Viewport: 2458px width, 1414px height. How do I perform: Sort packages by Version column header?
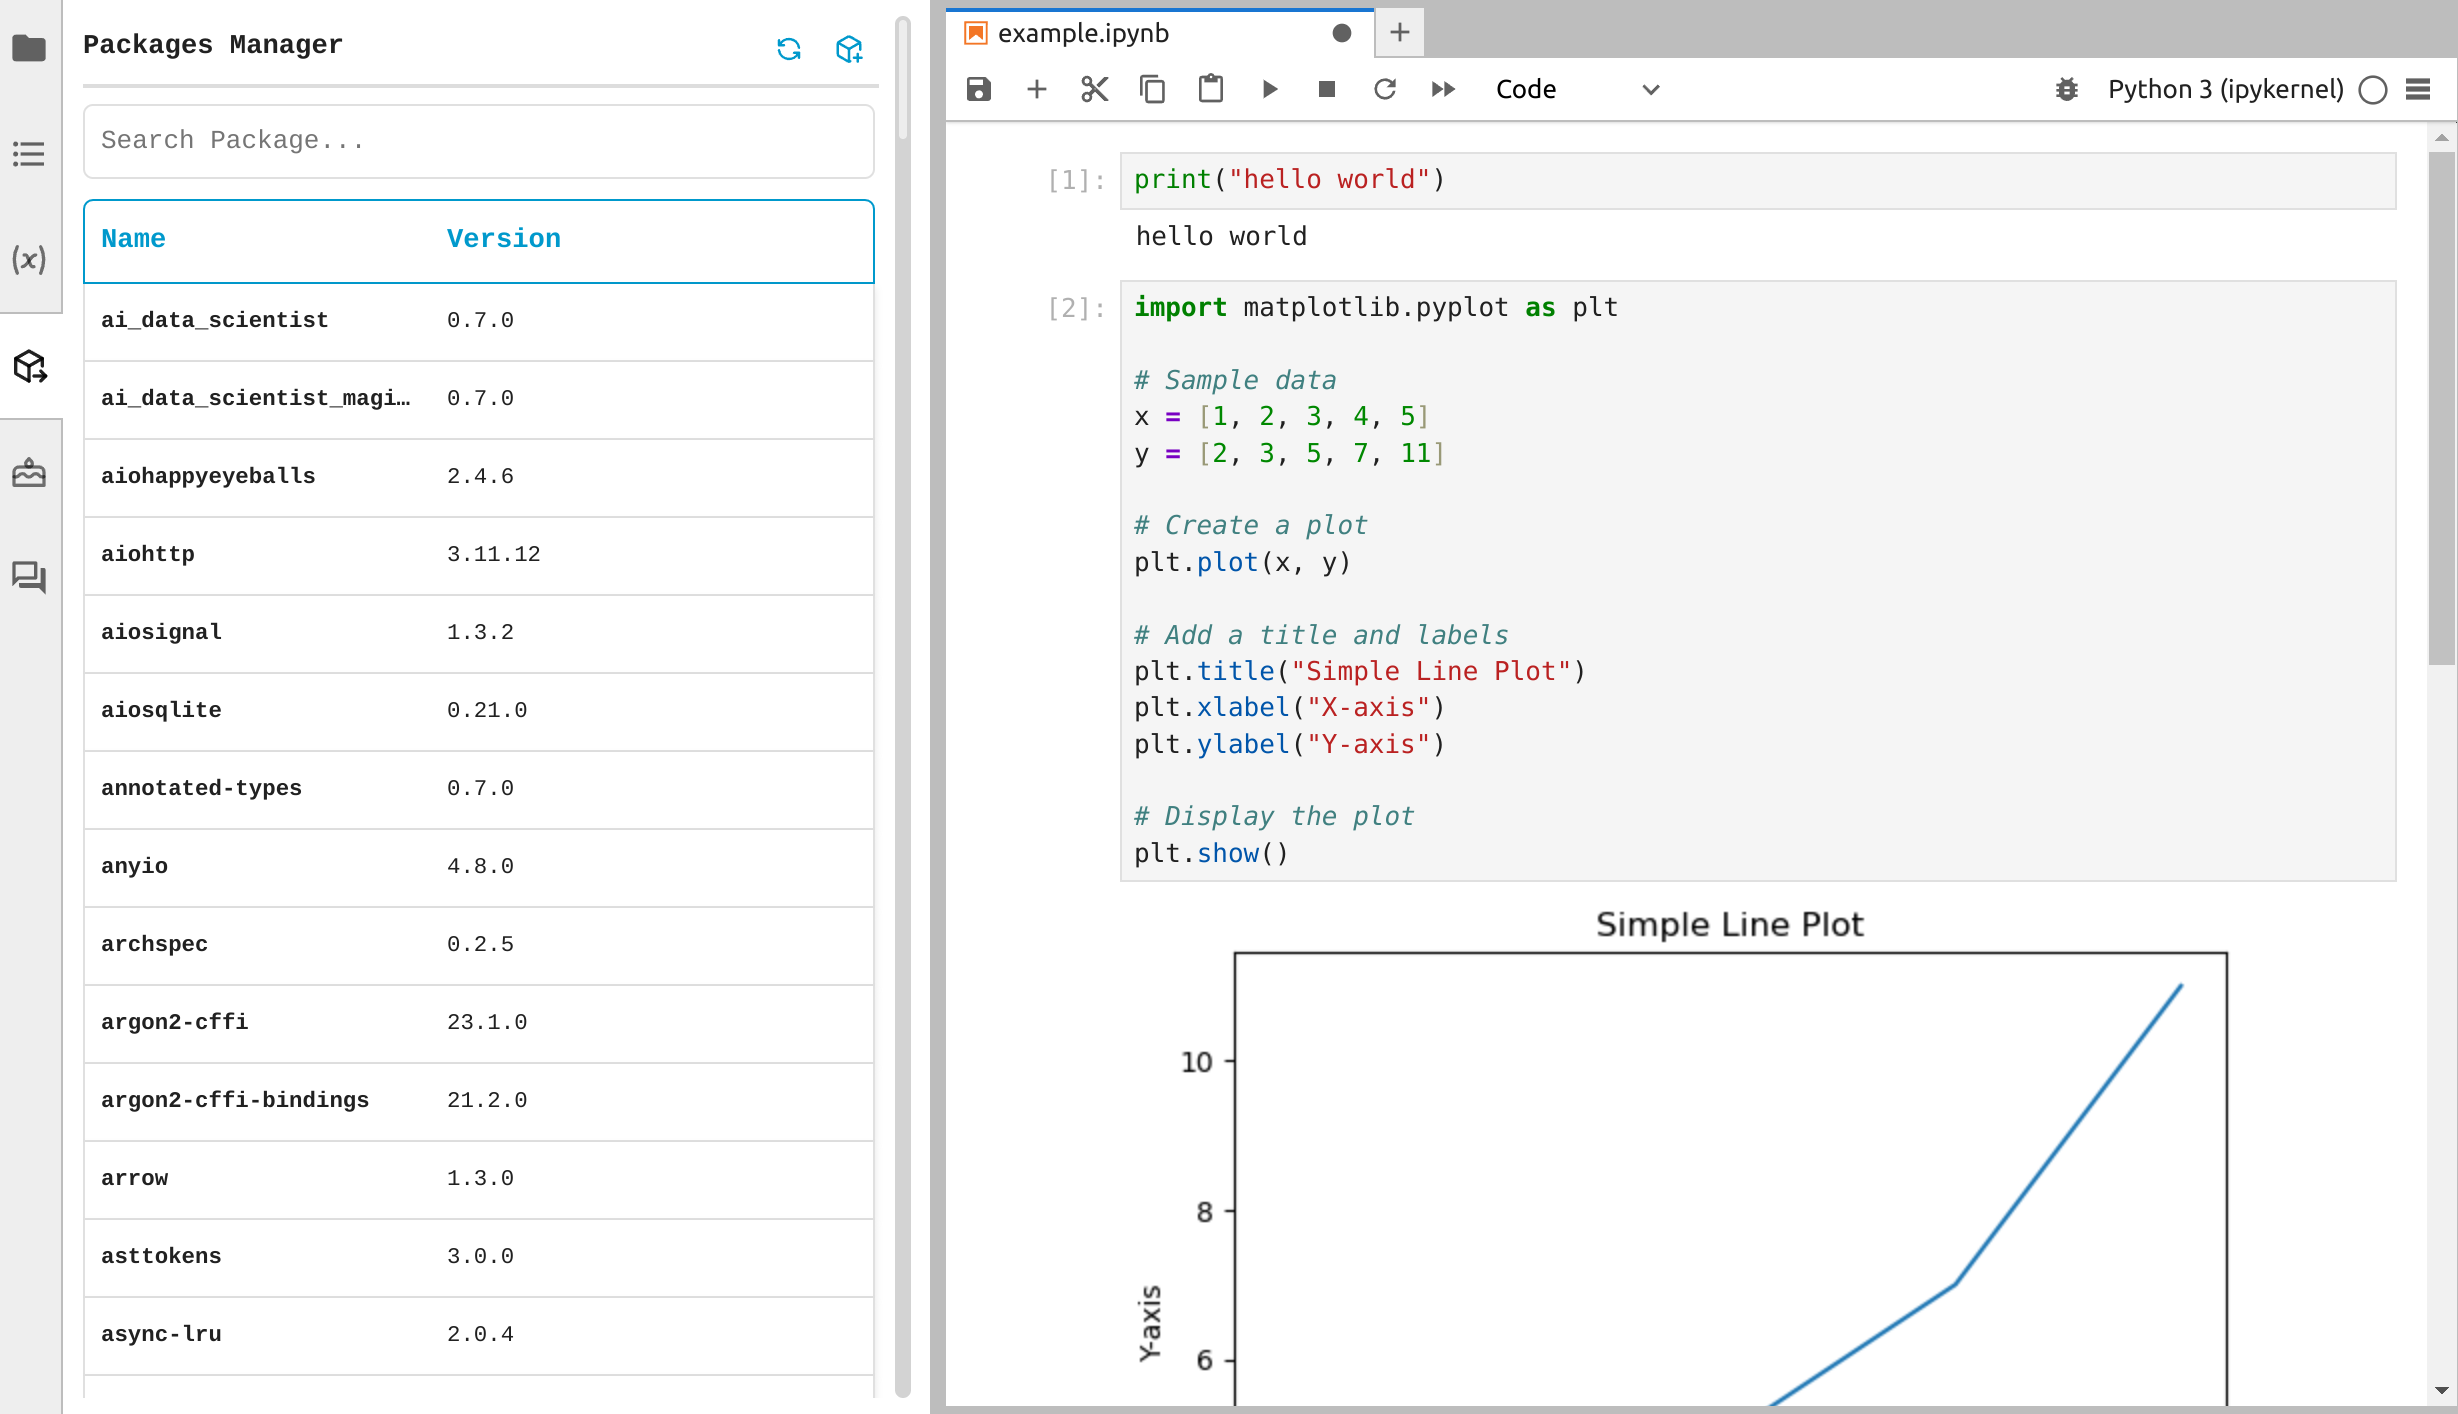click(504, 239)
